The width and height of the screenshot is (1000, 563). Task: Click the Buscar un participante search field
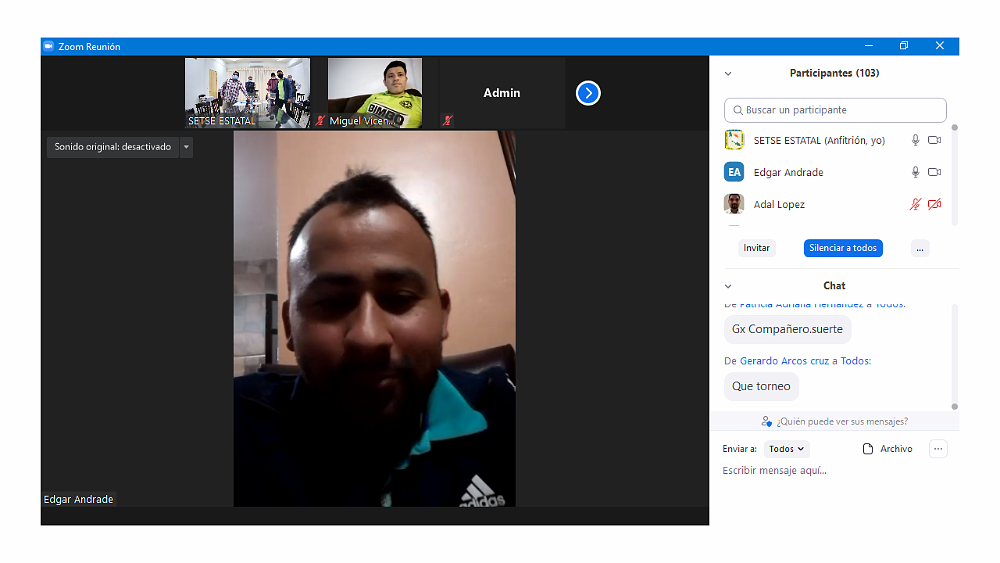(x=835, y=110)
